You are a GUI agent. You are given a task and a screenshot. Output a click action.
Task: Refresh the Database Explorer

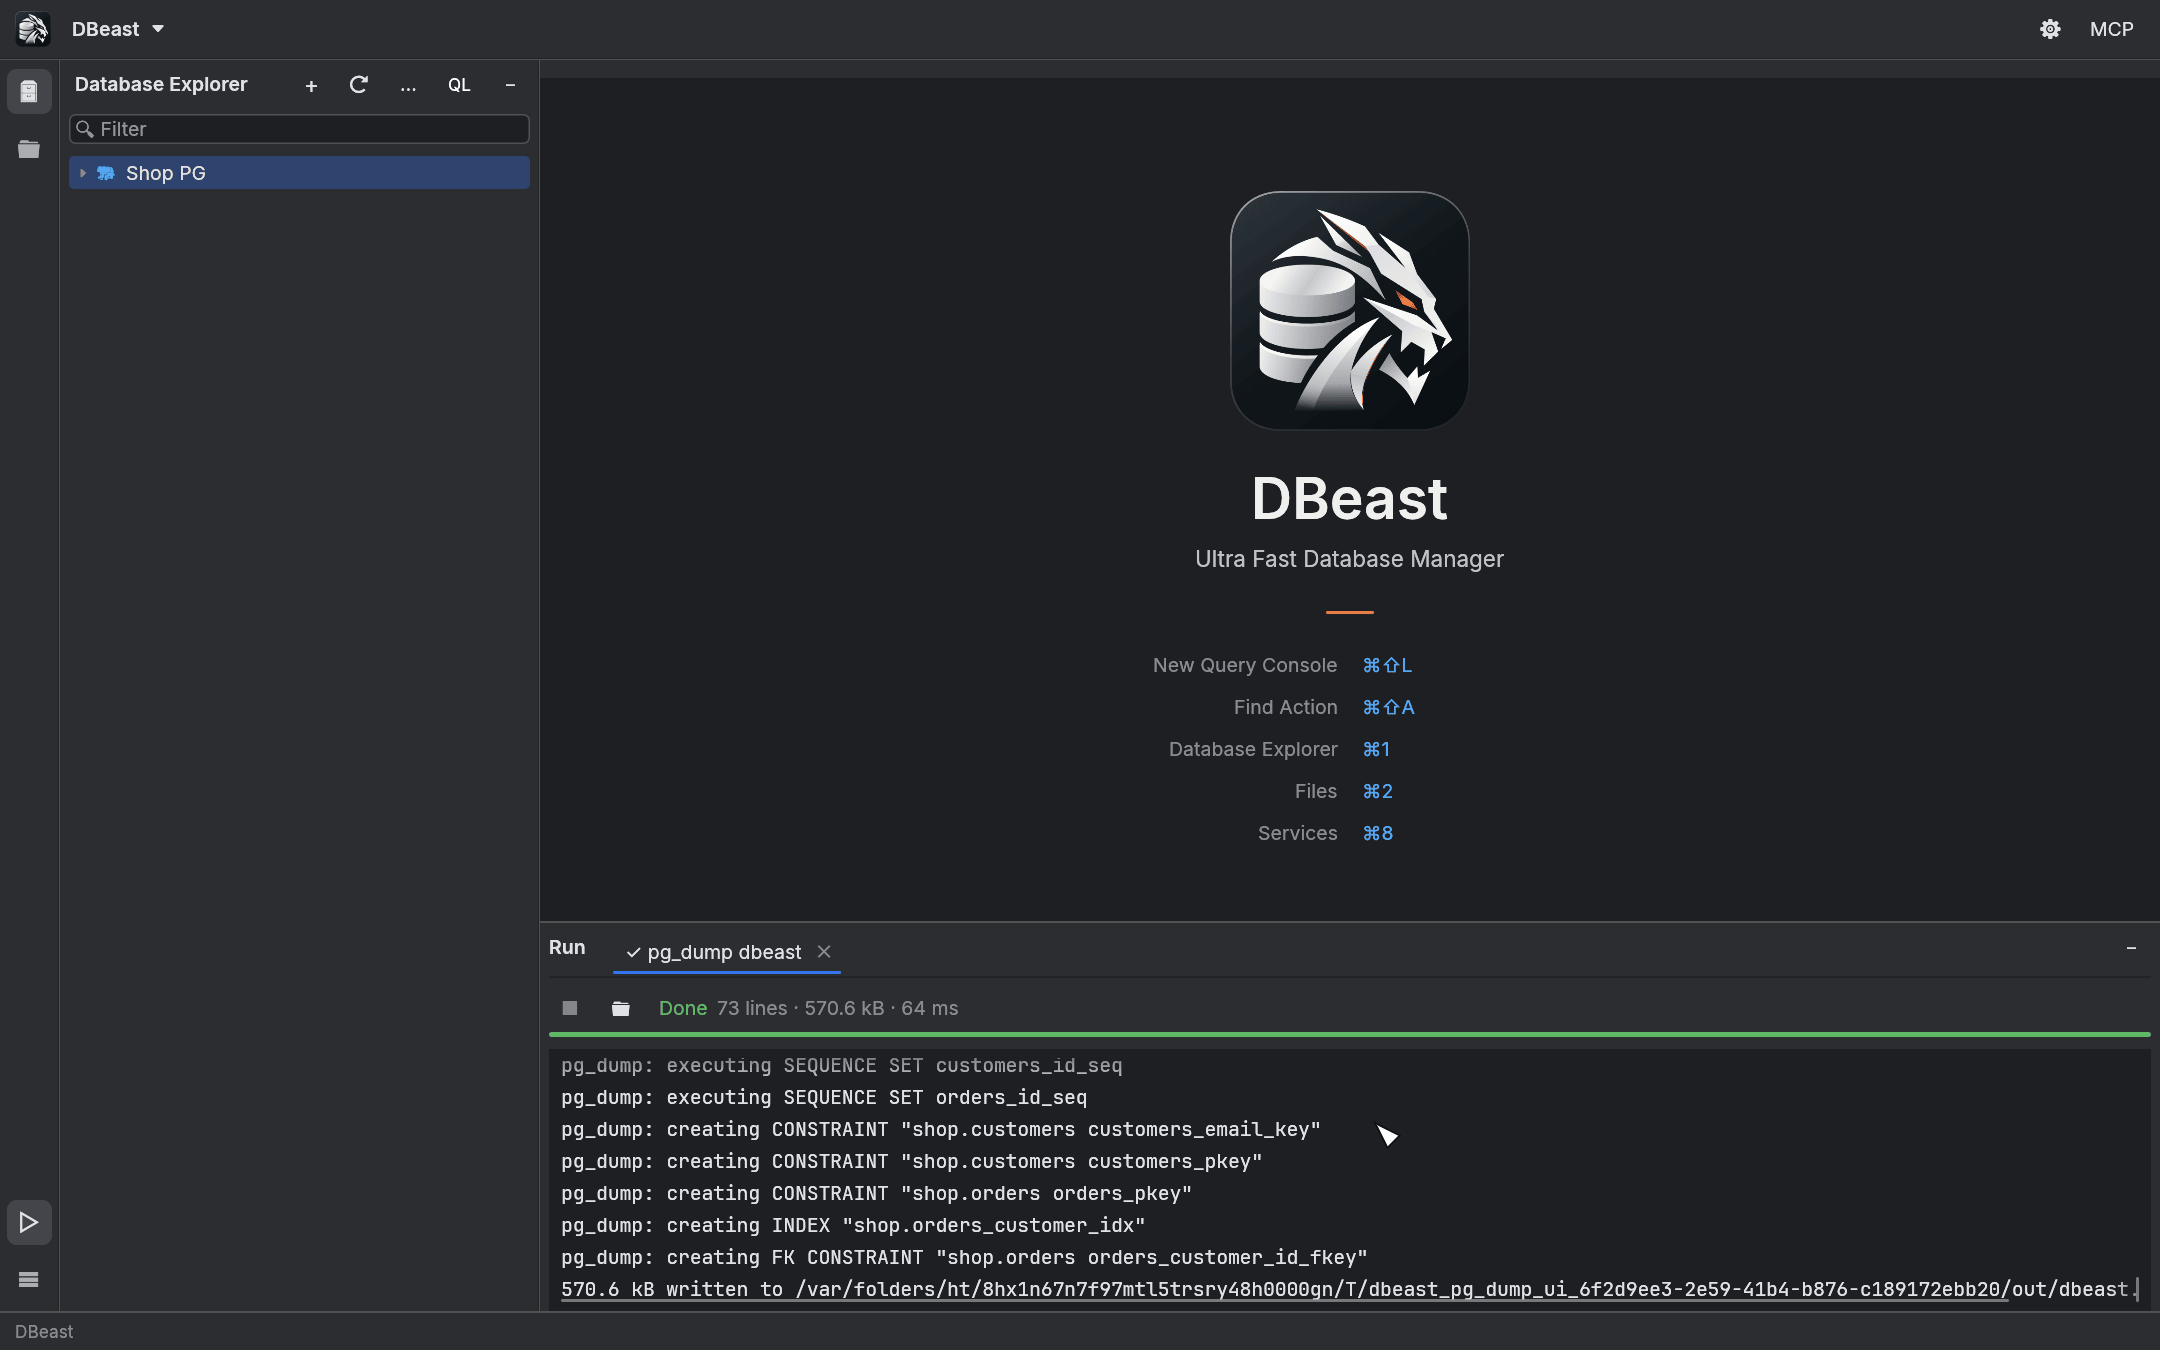[358, 85]
